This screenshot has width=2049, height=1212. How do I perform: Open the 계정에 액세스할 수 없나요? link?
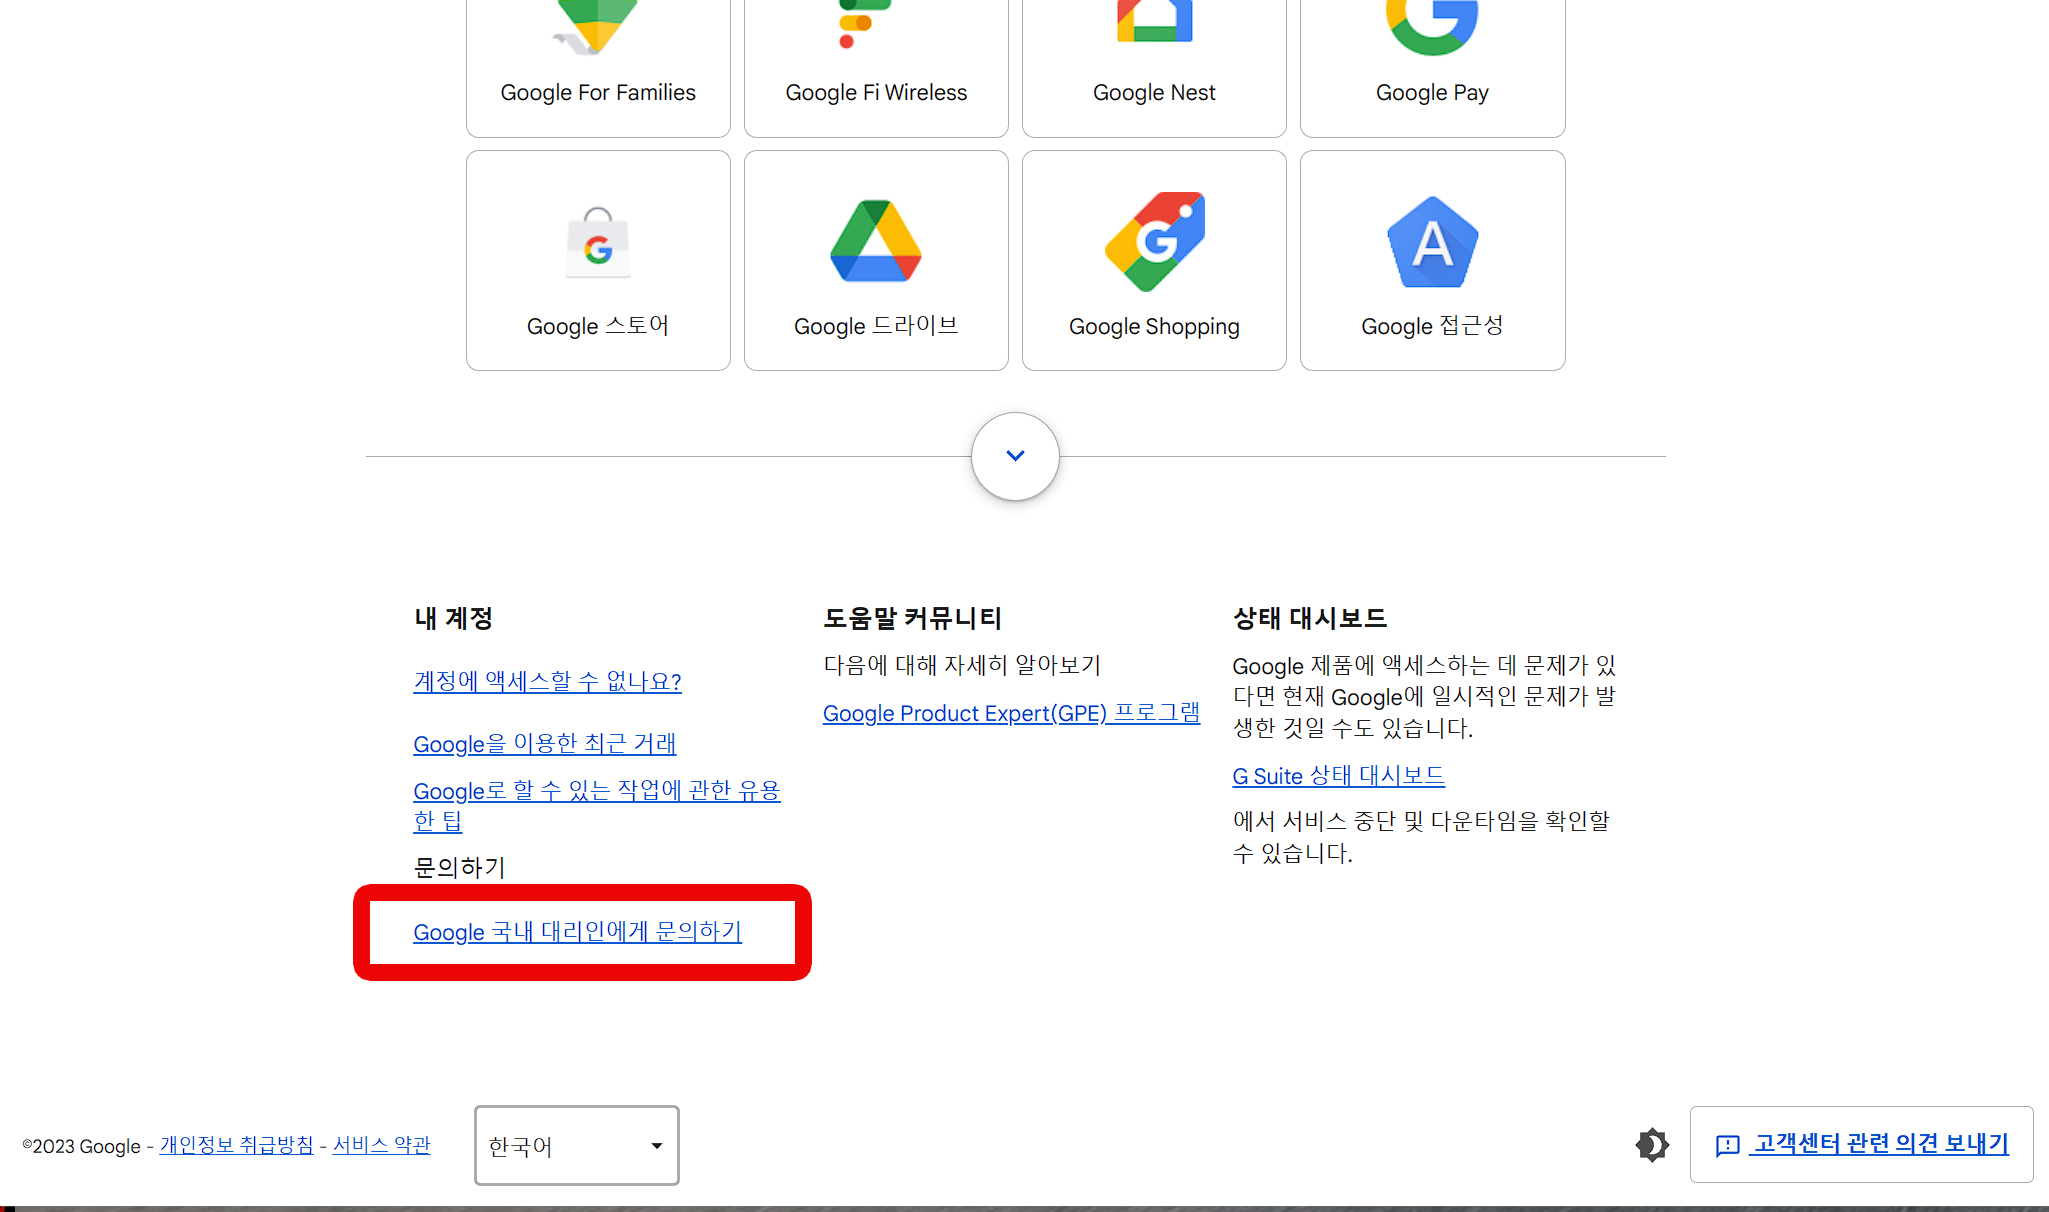[x=547, y=681]
